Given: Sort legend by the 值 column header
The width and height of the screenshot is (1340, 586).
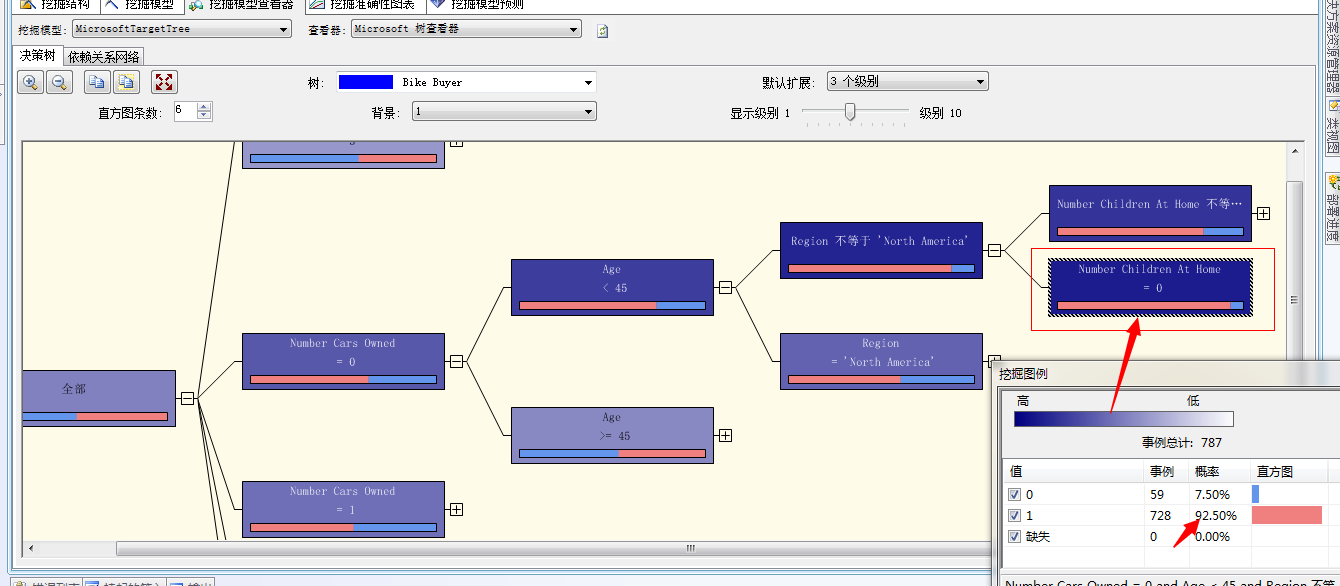Looking at the screenshot, I should [1074, 471].
